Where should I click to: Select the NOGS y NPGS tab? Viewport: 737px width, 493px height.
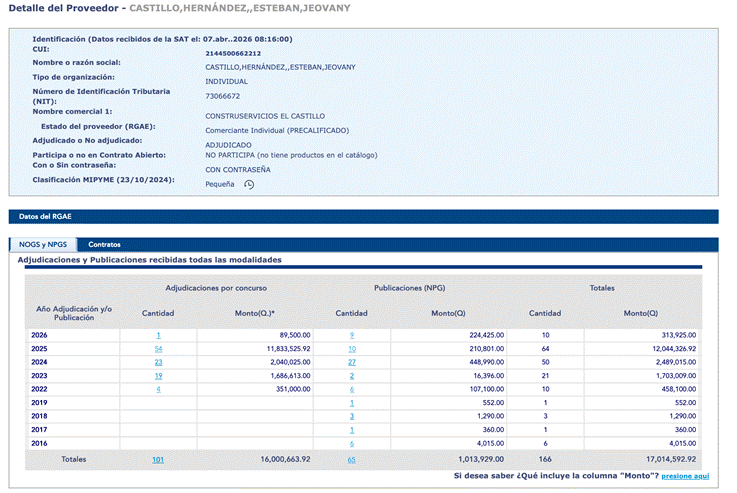pos(43,244)
